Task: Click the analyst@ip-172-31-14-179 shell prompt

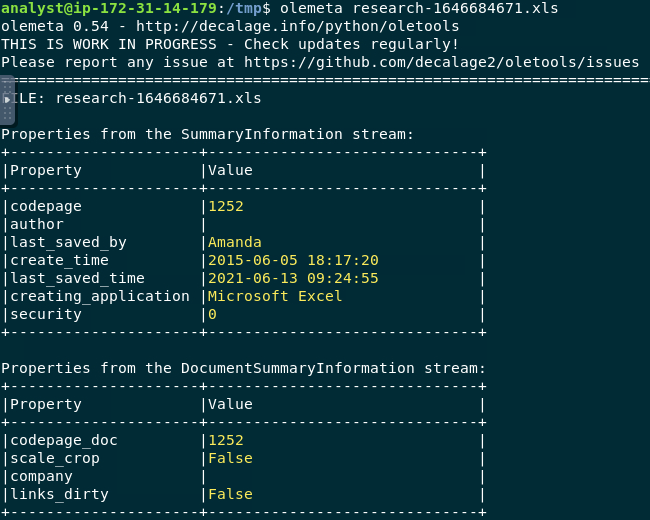Action: (x=101, y=9)
